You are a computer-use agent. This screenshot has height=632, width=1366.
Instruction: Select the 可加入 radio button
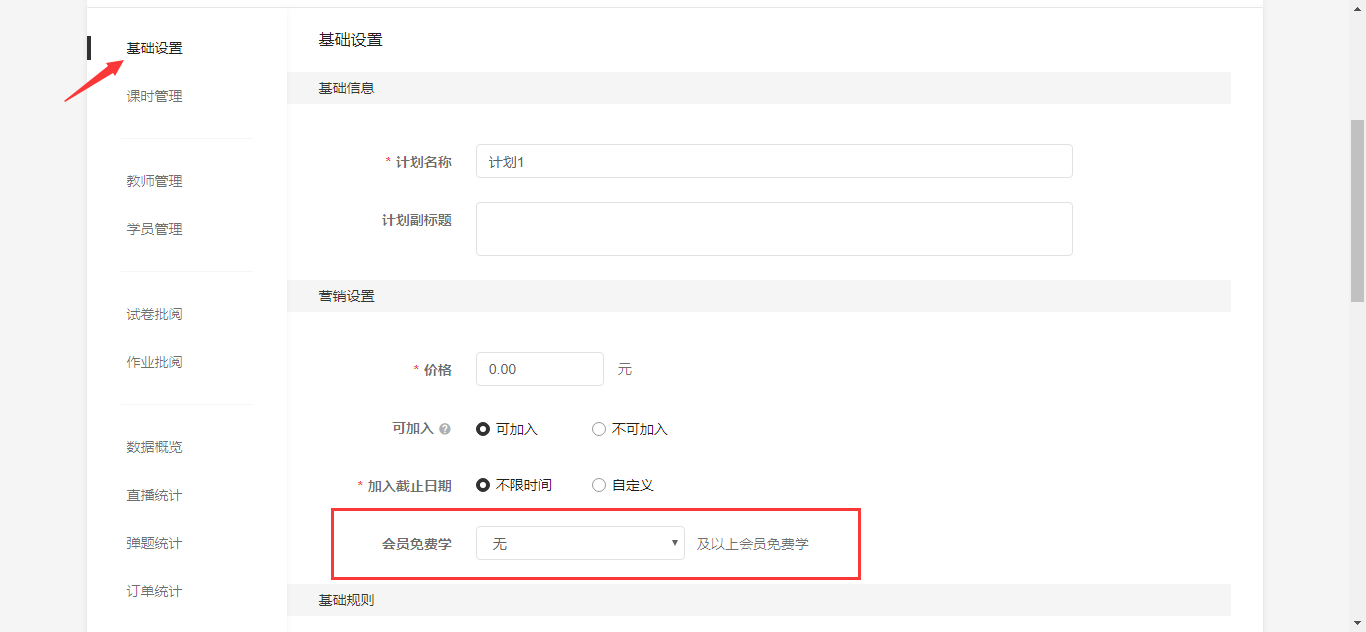tap(484, 429)
